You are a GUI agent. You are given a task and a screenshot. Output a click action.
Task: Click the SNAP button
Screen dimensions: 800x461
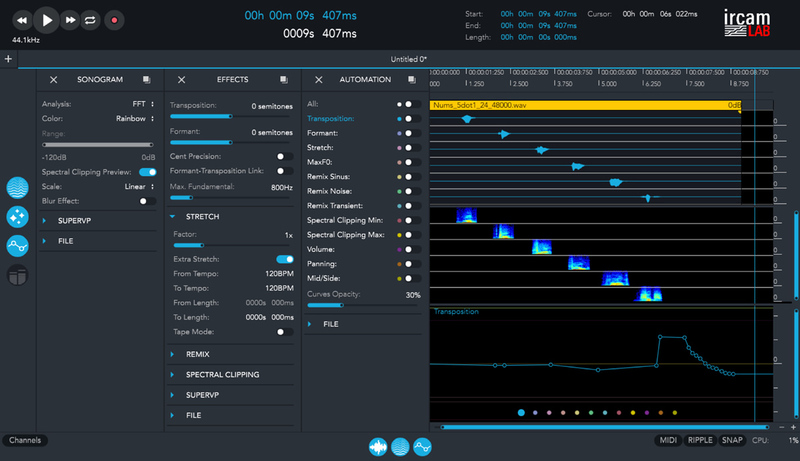(x=732, y=440)
